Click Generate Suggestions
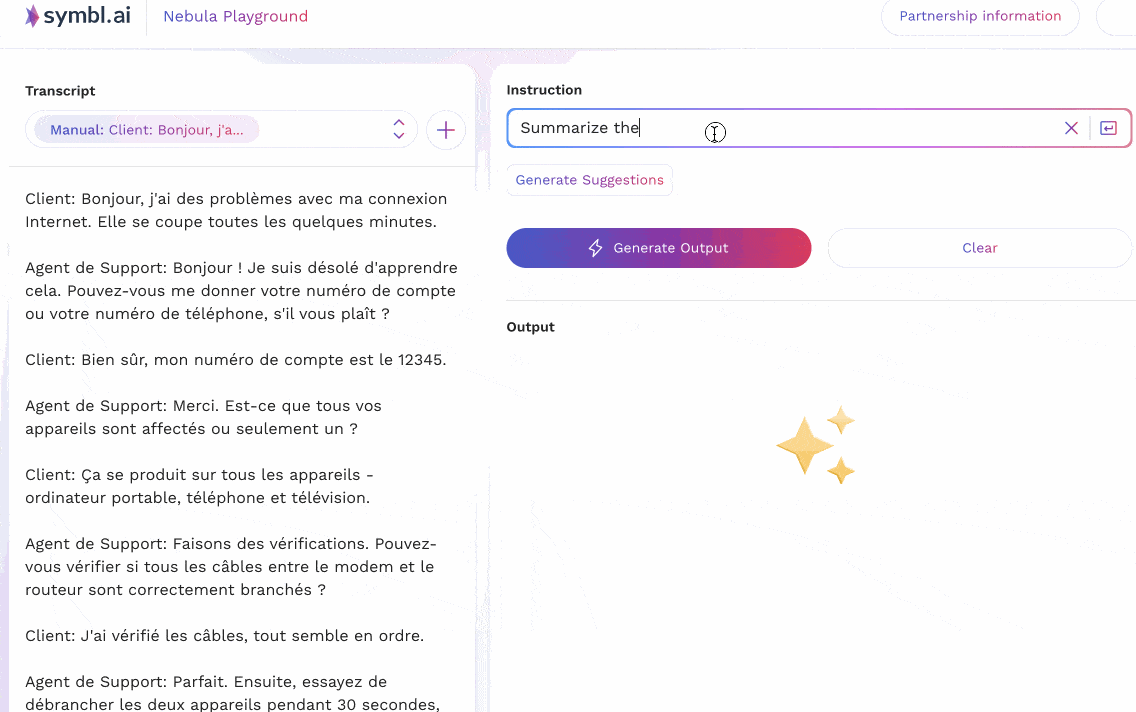The image size is (1136, 712). tap(589, 180)
